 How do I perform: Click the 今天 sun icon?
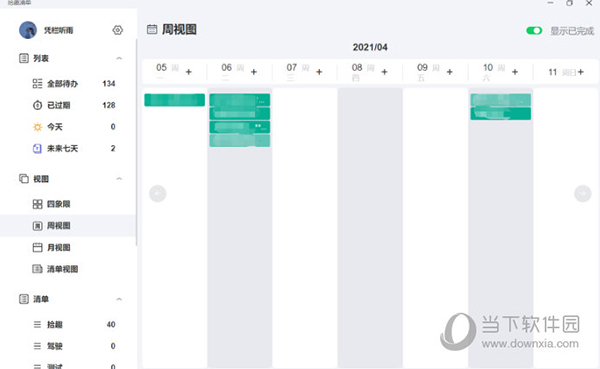tap(37, 127)
